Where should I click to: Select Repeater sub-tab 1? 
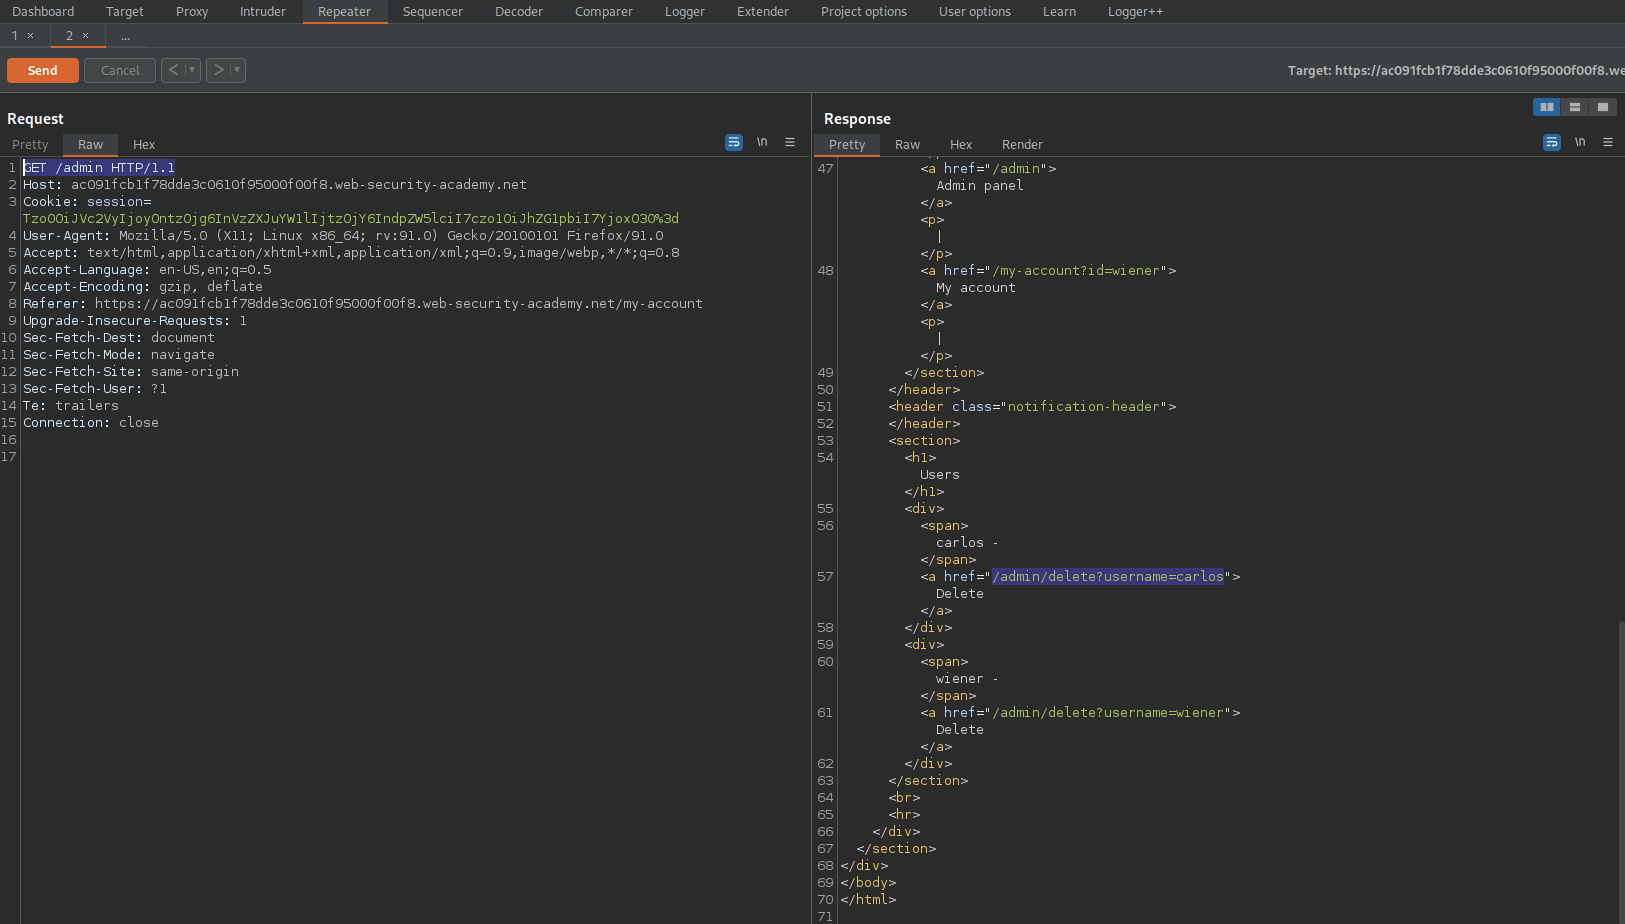click(14, 36)
